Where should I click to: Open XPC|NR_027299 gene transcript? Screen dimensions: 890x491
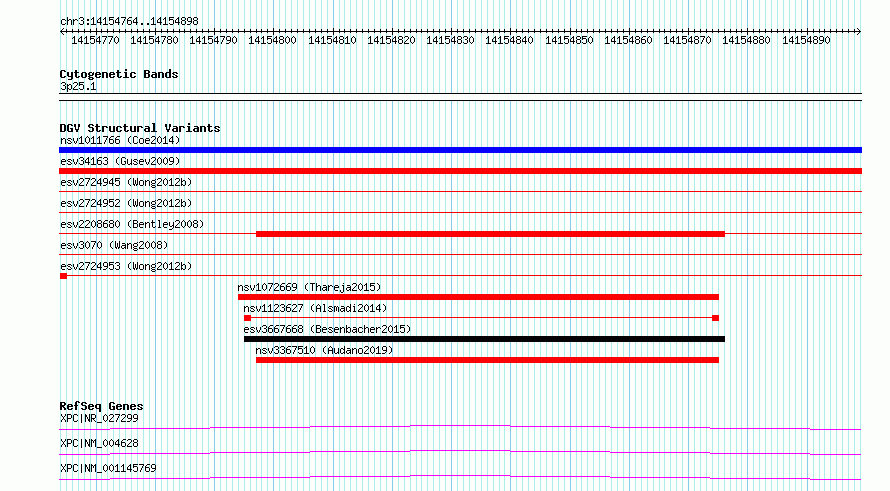click(x=99, y=418)
